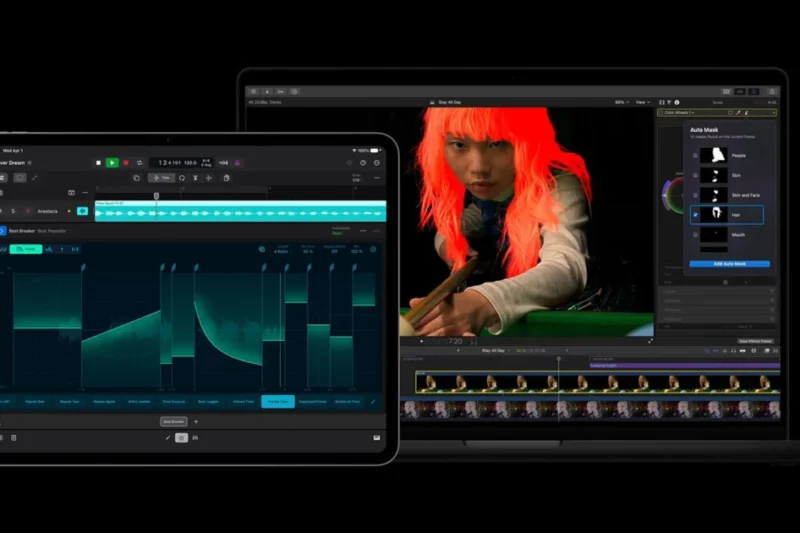Edit presets with the pencil icon in Beat Breaker
Viewport: 800px width, 533px height.
coord(373,401)
